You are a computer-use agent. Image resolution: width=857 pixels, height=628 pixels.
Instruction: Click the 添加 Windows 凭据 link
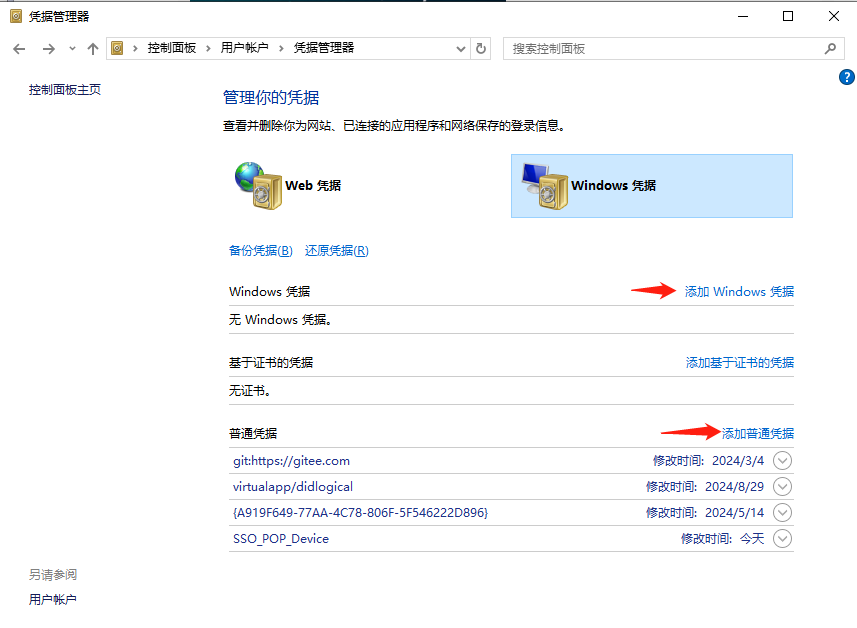coord(738,291)
